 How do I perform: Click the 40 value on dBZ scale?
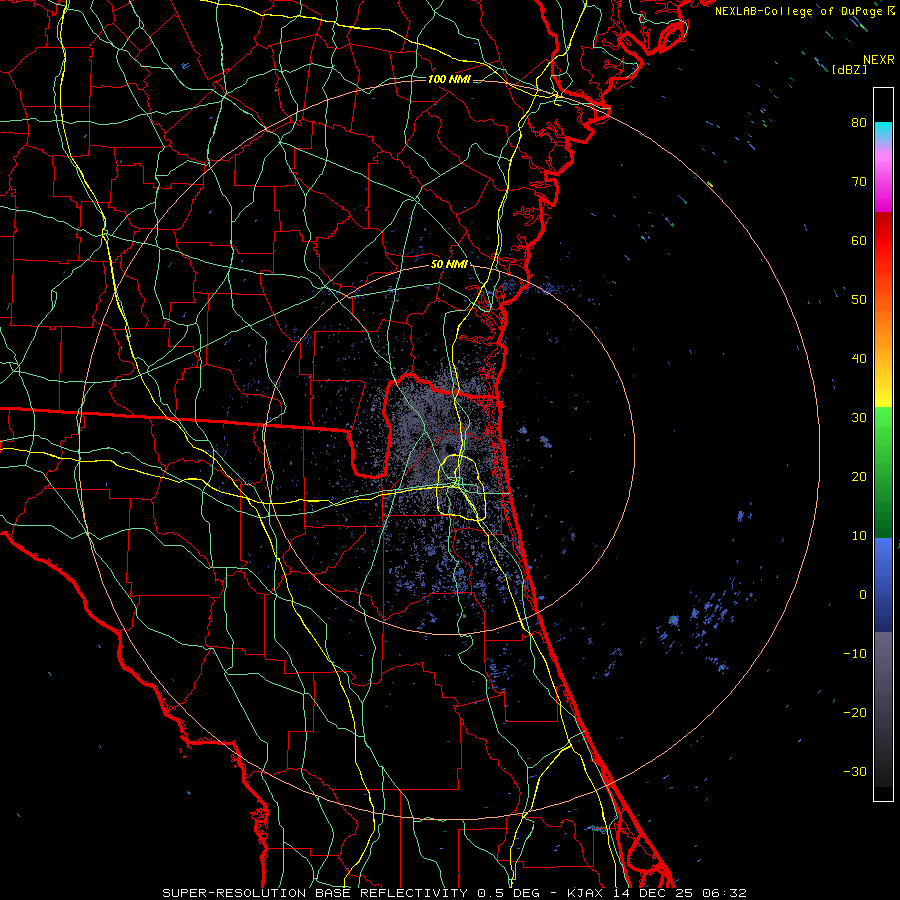(x=859, y=359)
